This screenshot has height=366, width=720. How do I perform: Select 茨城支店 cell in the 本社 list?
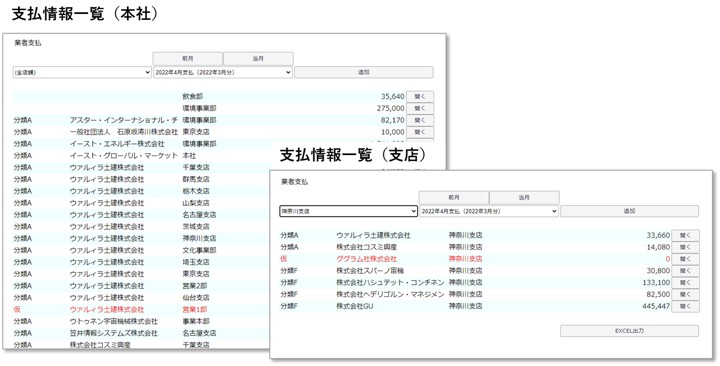pyautogui.click(x=196, y=227)
